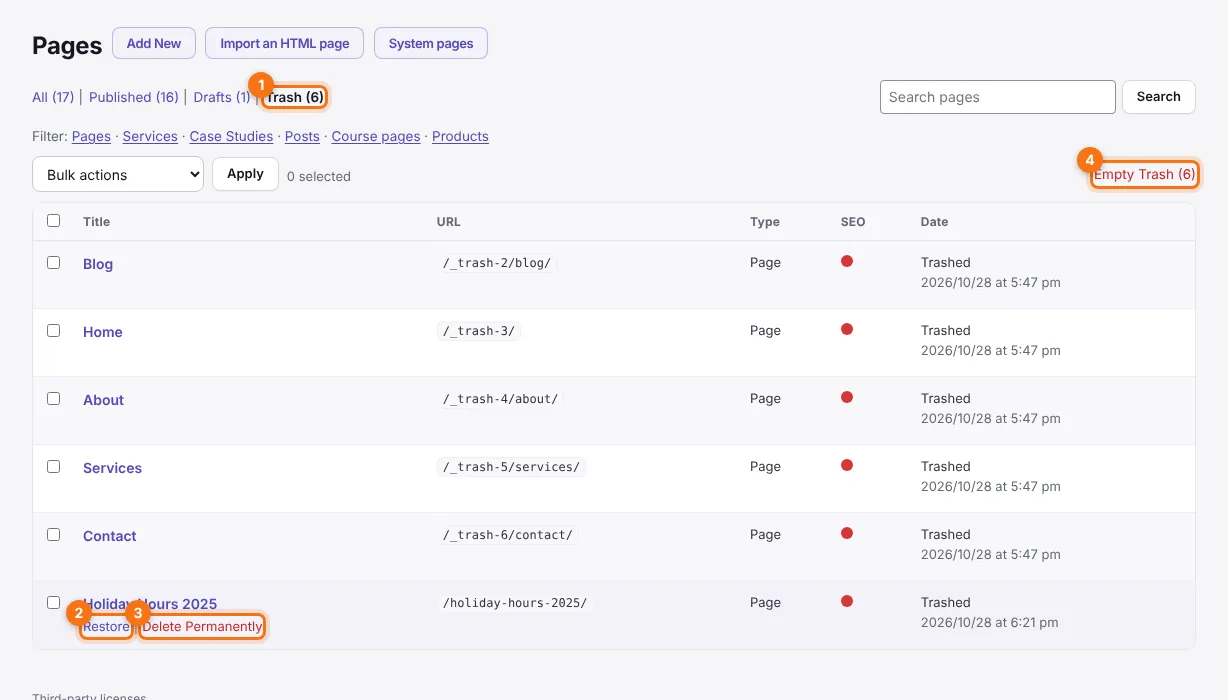The width and height of the screenshot is (1228, 700).
Task: Show Published (16) pages
Action: click(x=134, y=97)
